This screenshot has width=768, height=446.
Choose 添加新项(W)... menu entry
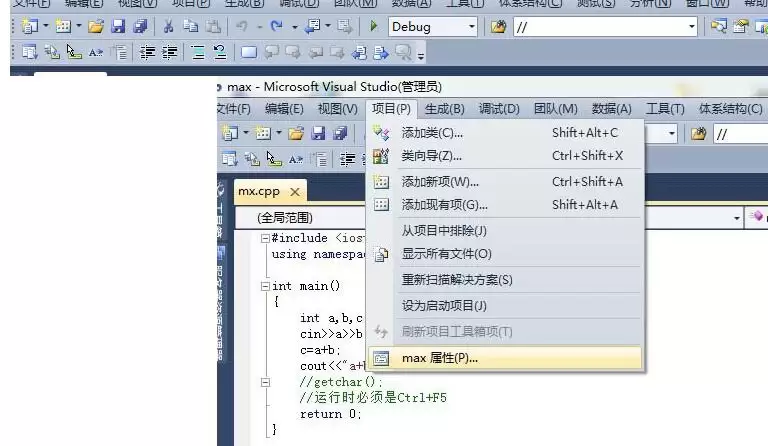click(x=505, y=182)
